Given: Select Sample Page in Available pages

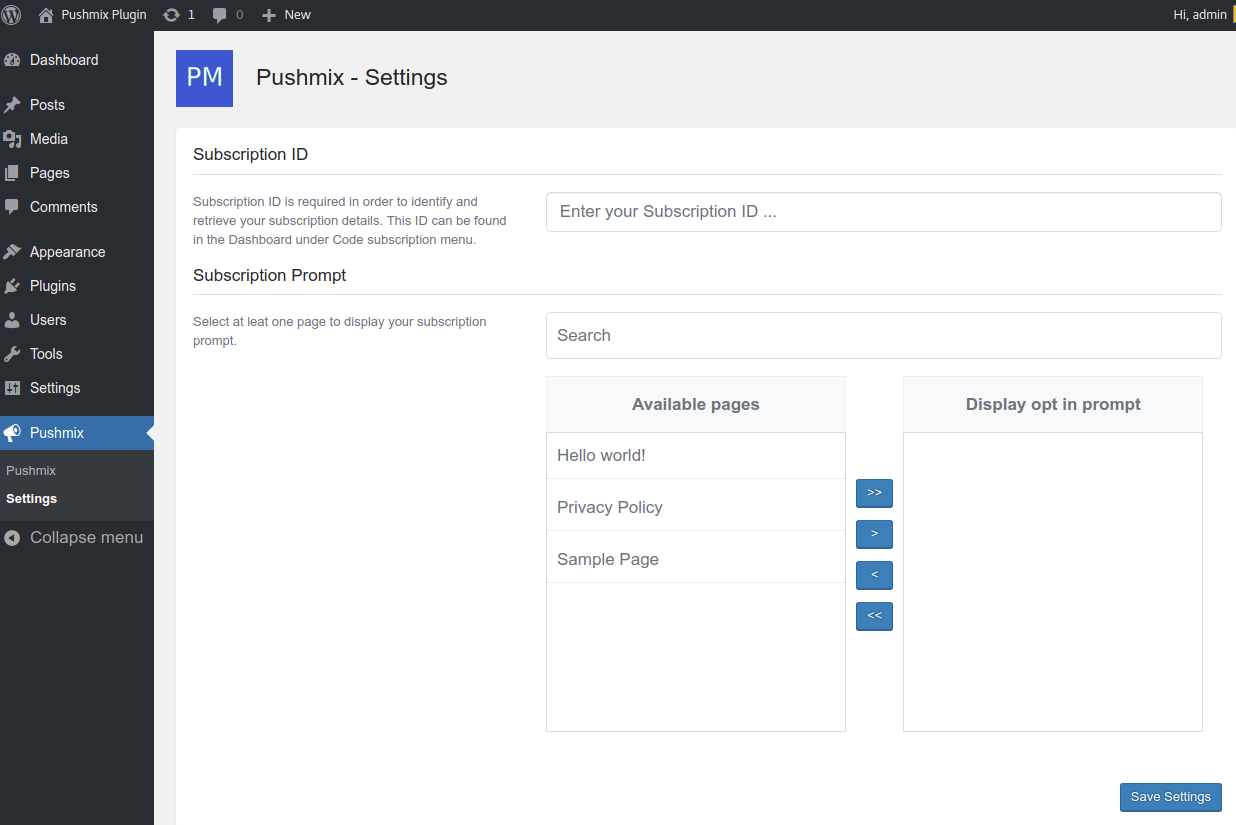Looking at the screenshot, I should [696, 559].
